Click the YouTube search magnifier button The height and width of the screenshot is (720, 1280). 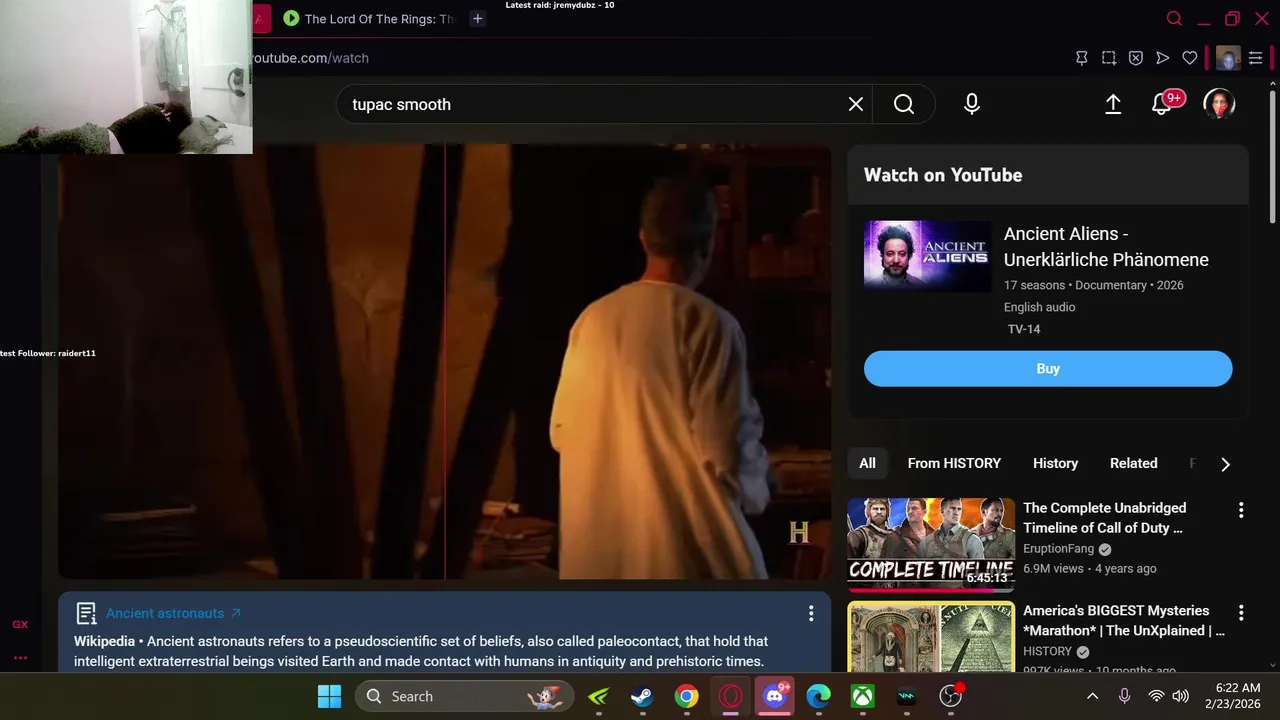click(x=904, y=104)
